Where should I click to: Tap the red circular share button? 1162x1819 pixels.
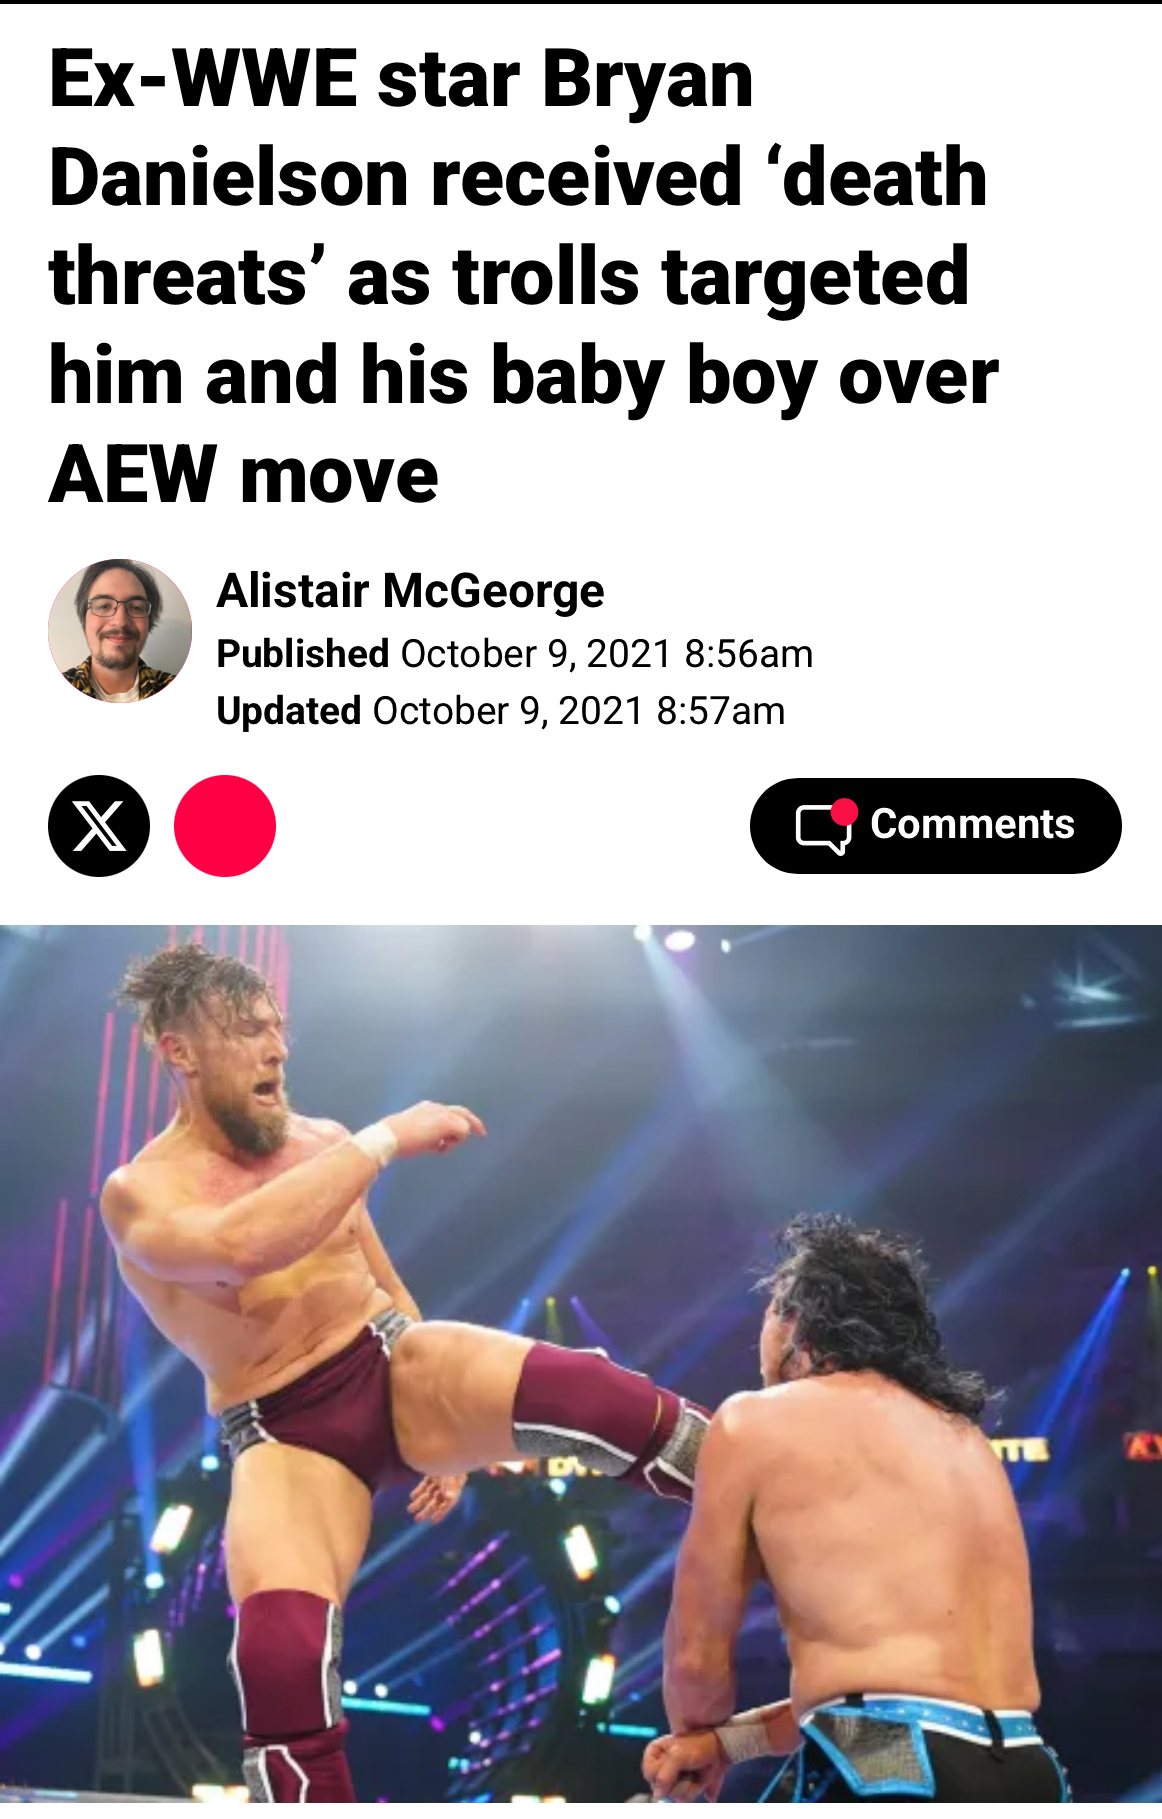225,826
